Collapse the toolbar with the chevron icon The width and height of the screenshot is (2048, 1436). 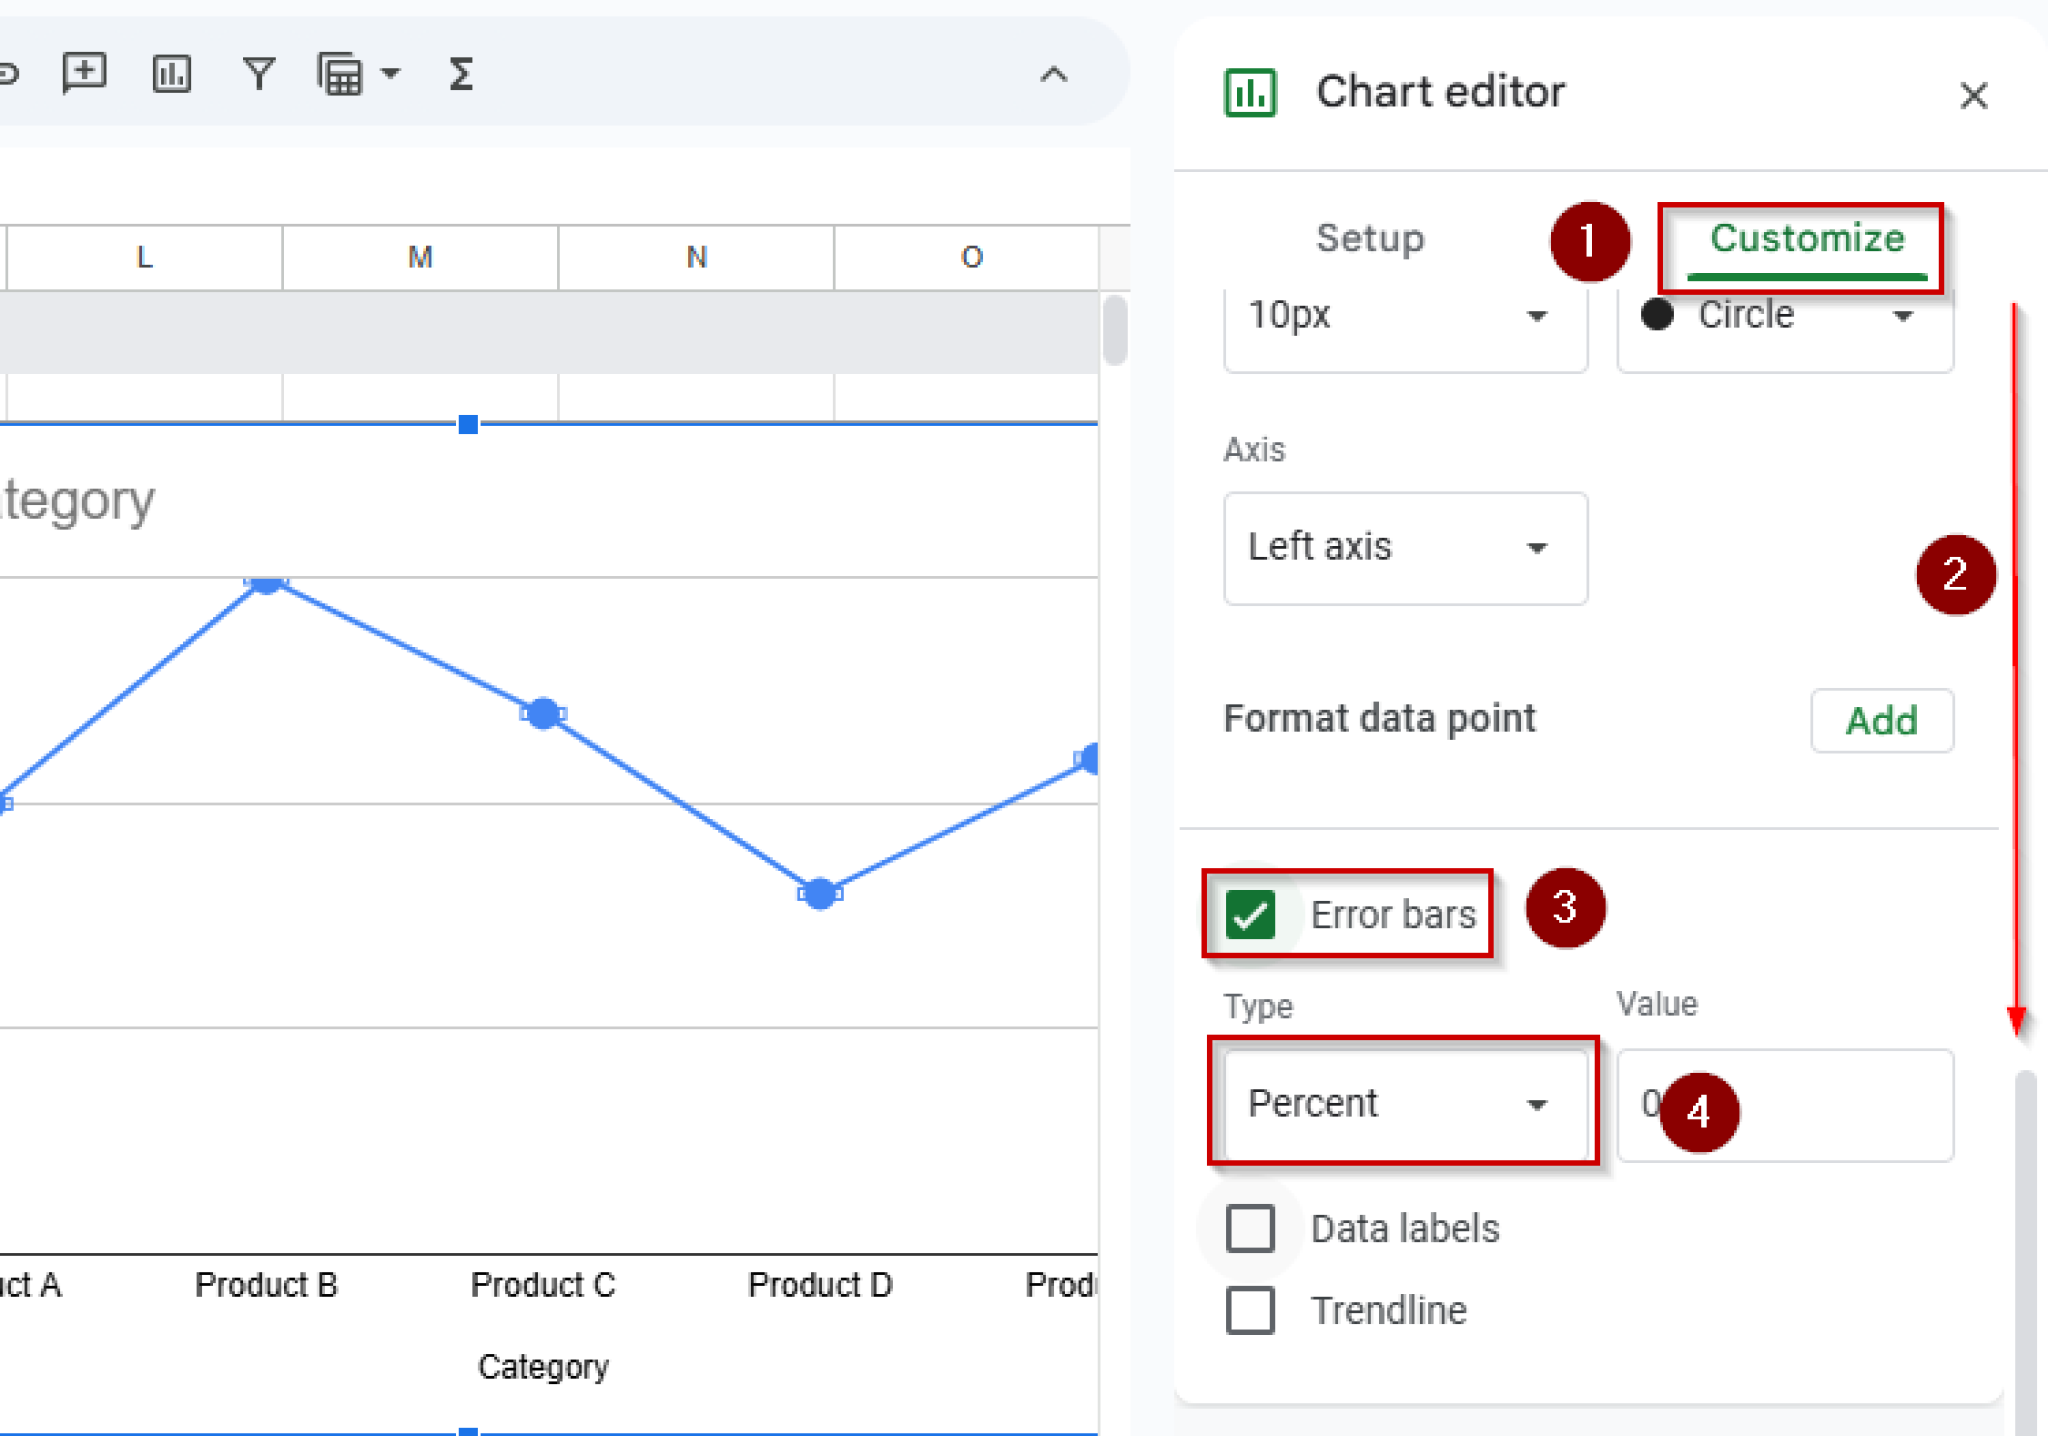click(x=1051, y=74)
